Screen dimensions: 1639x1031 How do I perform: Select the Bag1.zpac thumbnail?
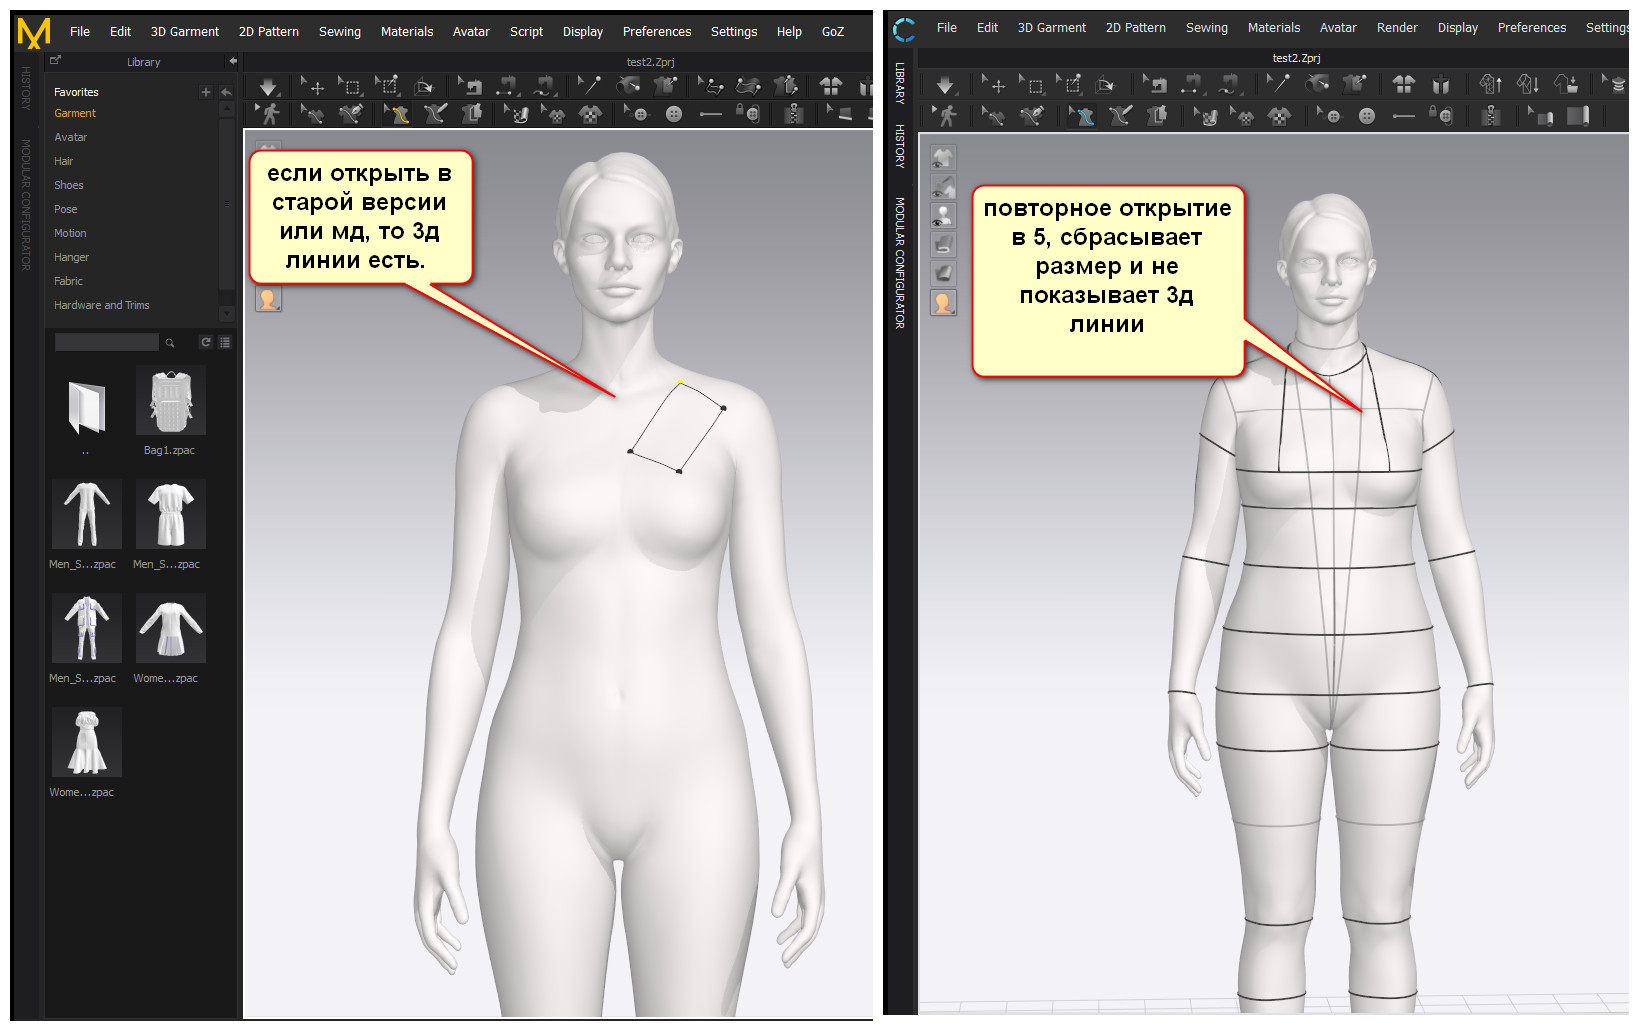coord(170,401)
